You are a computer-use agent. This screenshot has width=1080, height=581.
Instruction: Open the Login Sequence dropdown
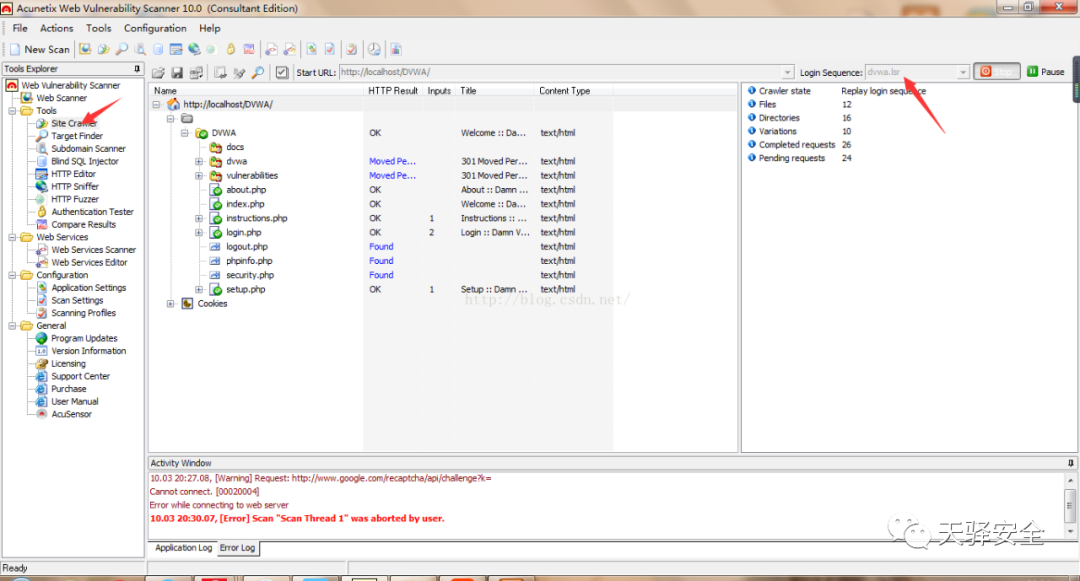963,72
